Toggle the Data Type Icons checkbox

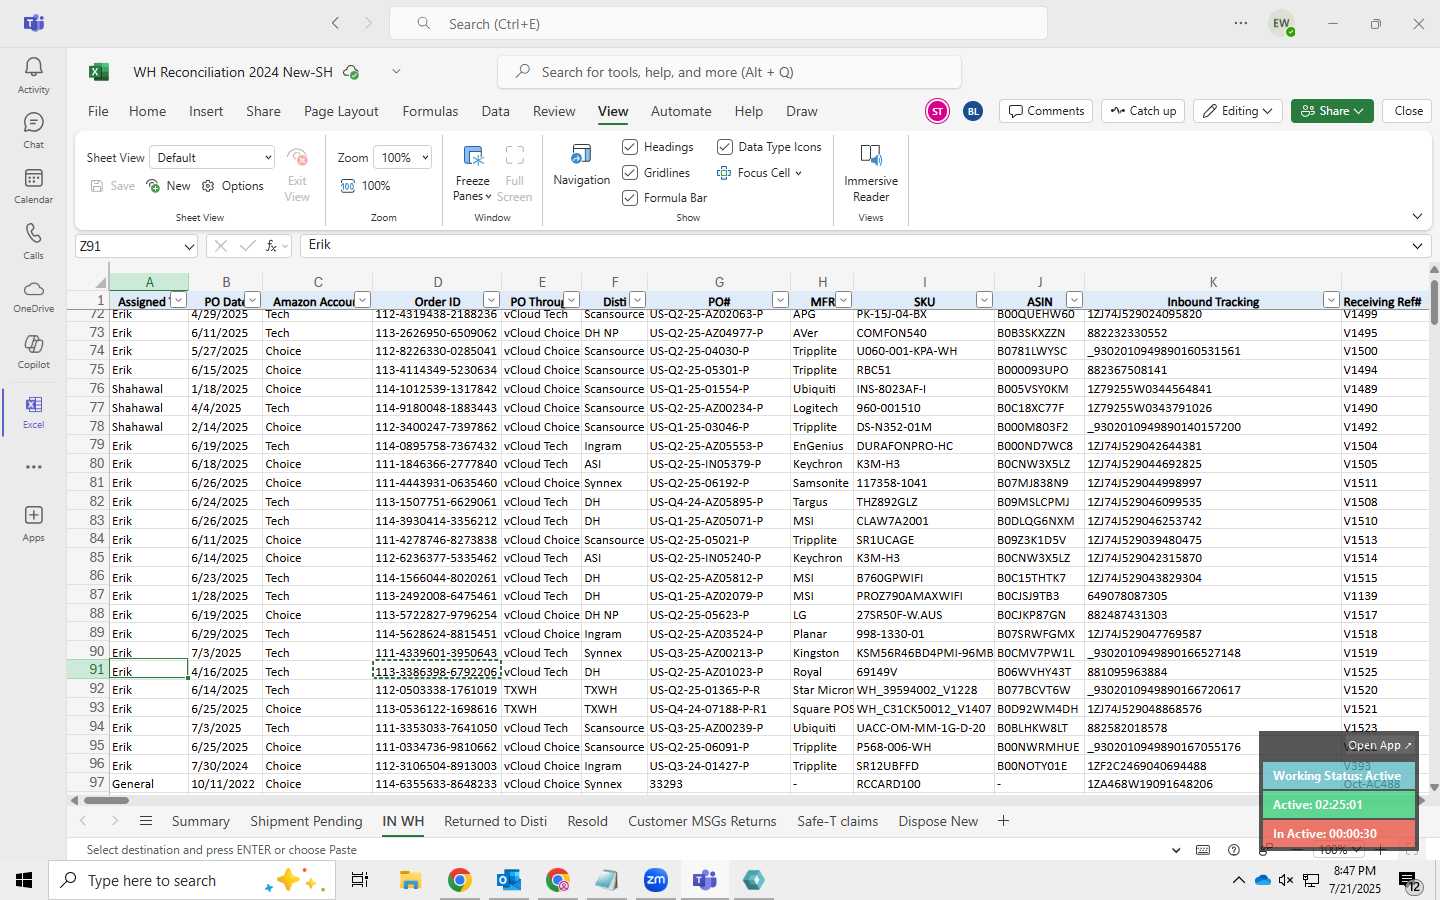[725, 147]
